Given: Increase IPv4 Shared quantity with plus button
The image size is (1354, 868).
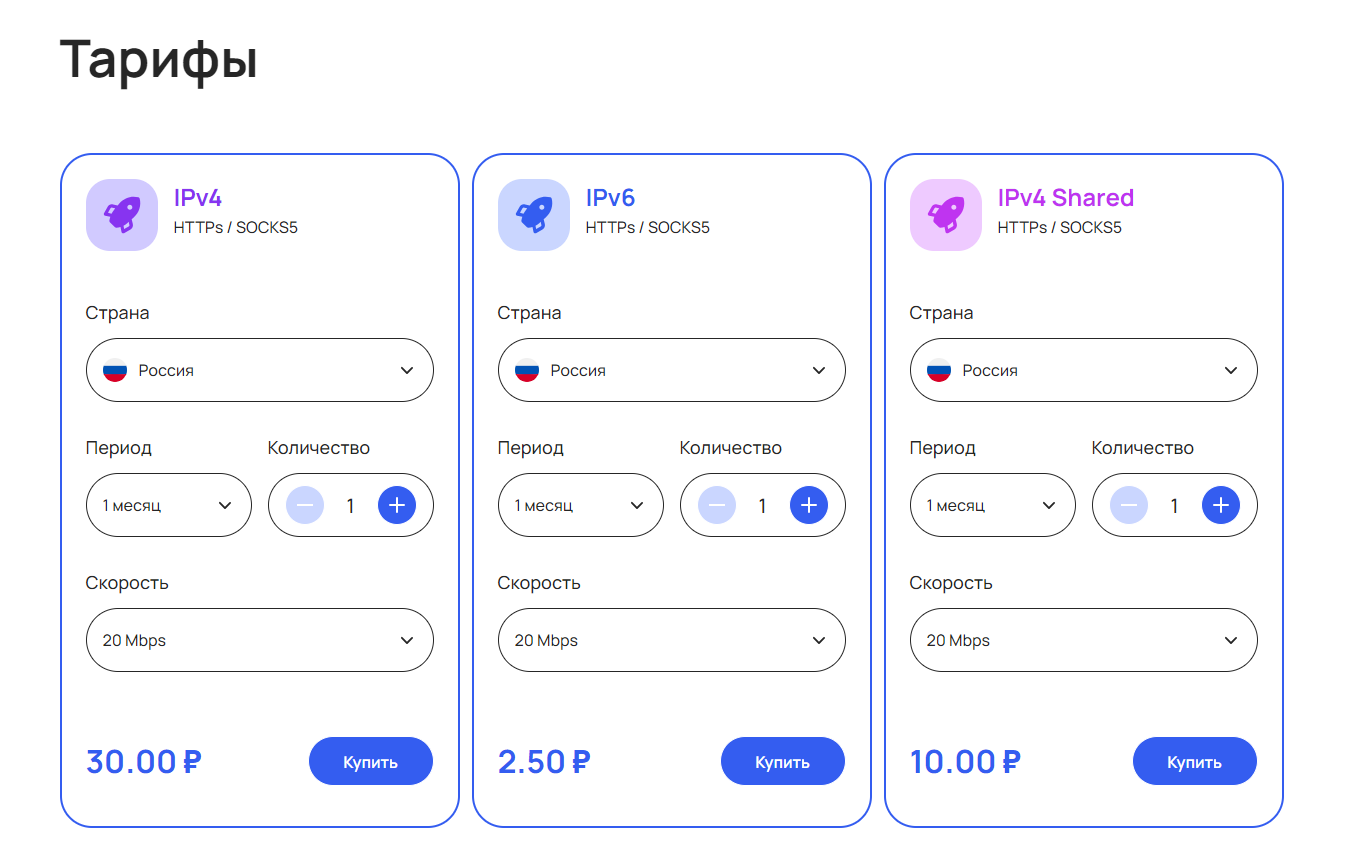Looking at the screenshot, I should pyautogui.click(x=1221, y=505).
